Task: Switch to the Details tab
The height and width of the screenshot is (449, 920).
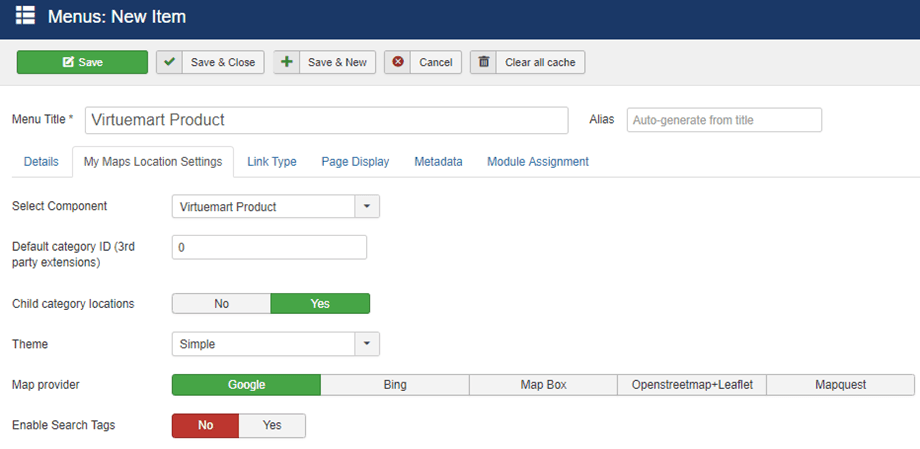Action: 41,161
